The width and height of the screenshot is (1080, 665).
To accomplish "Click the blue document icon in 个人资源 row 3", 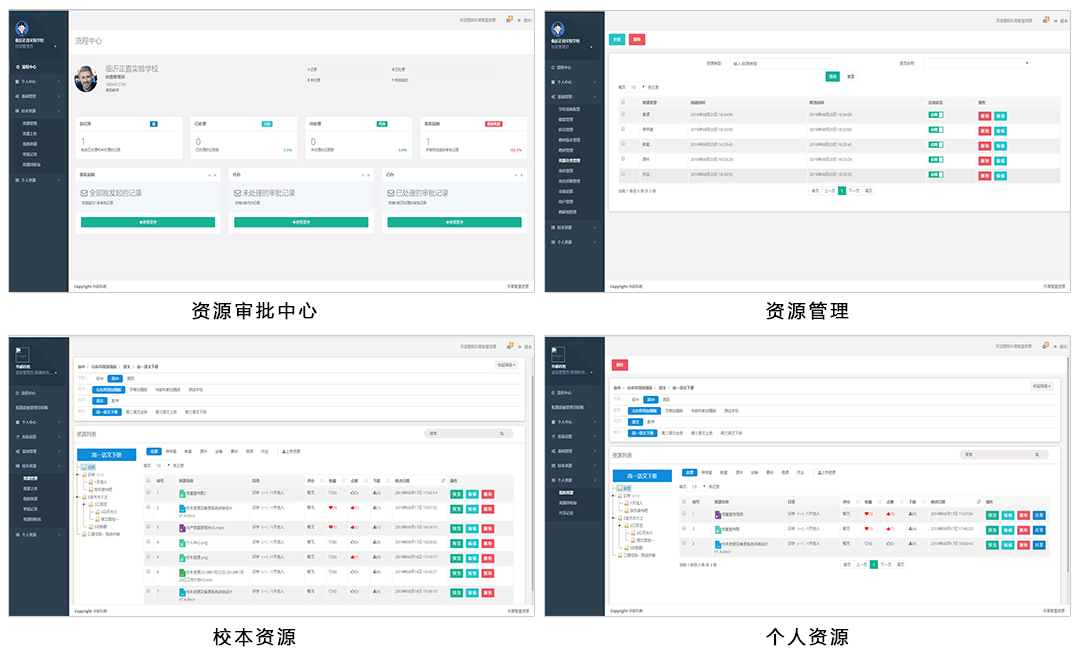I will pos(718,544).
